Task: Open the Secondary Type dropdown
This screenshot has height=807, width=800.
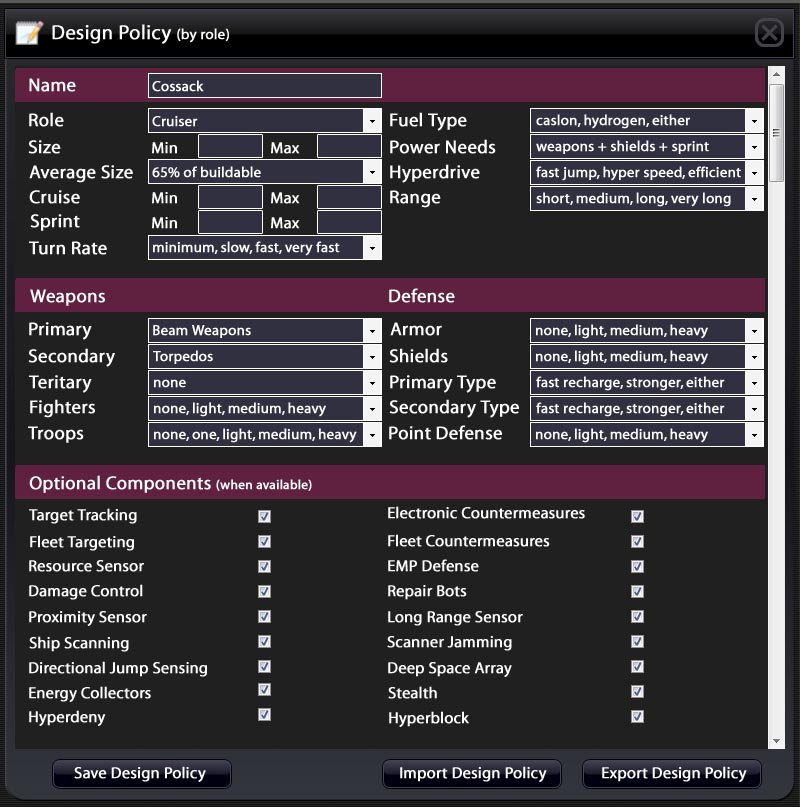Action: pyautogui.click(x=647, y=408)
